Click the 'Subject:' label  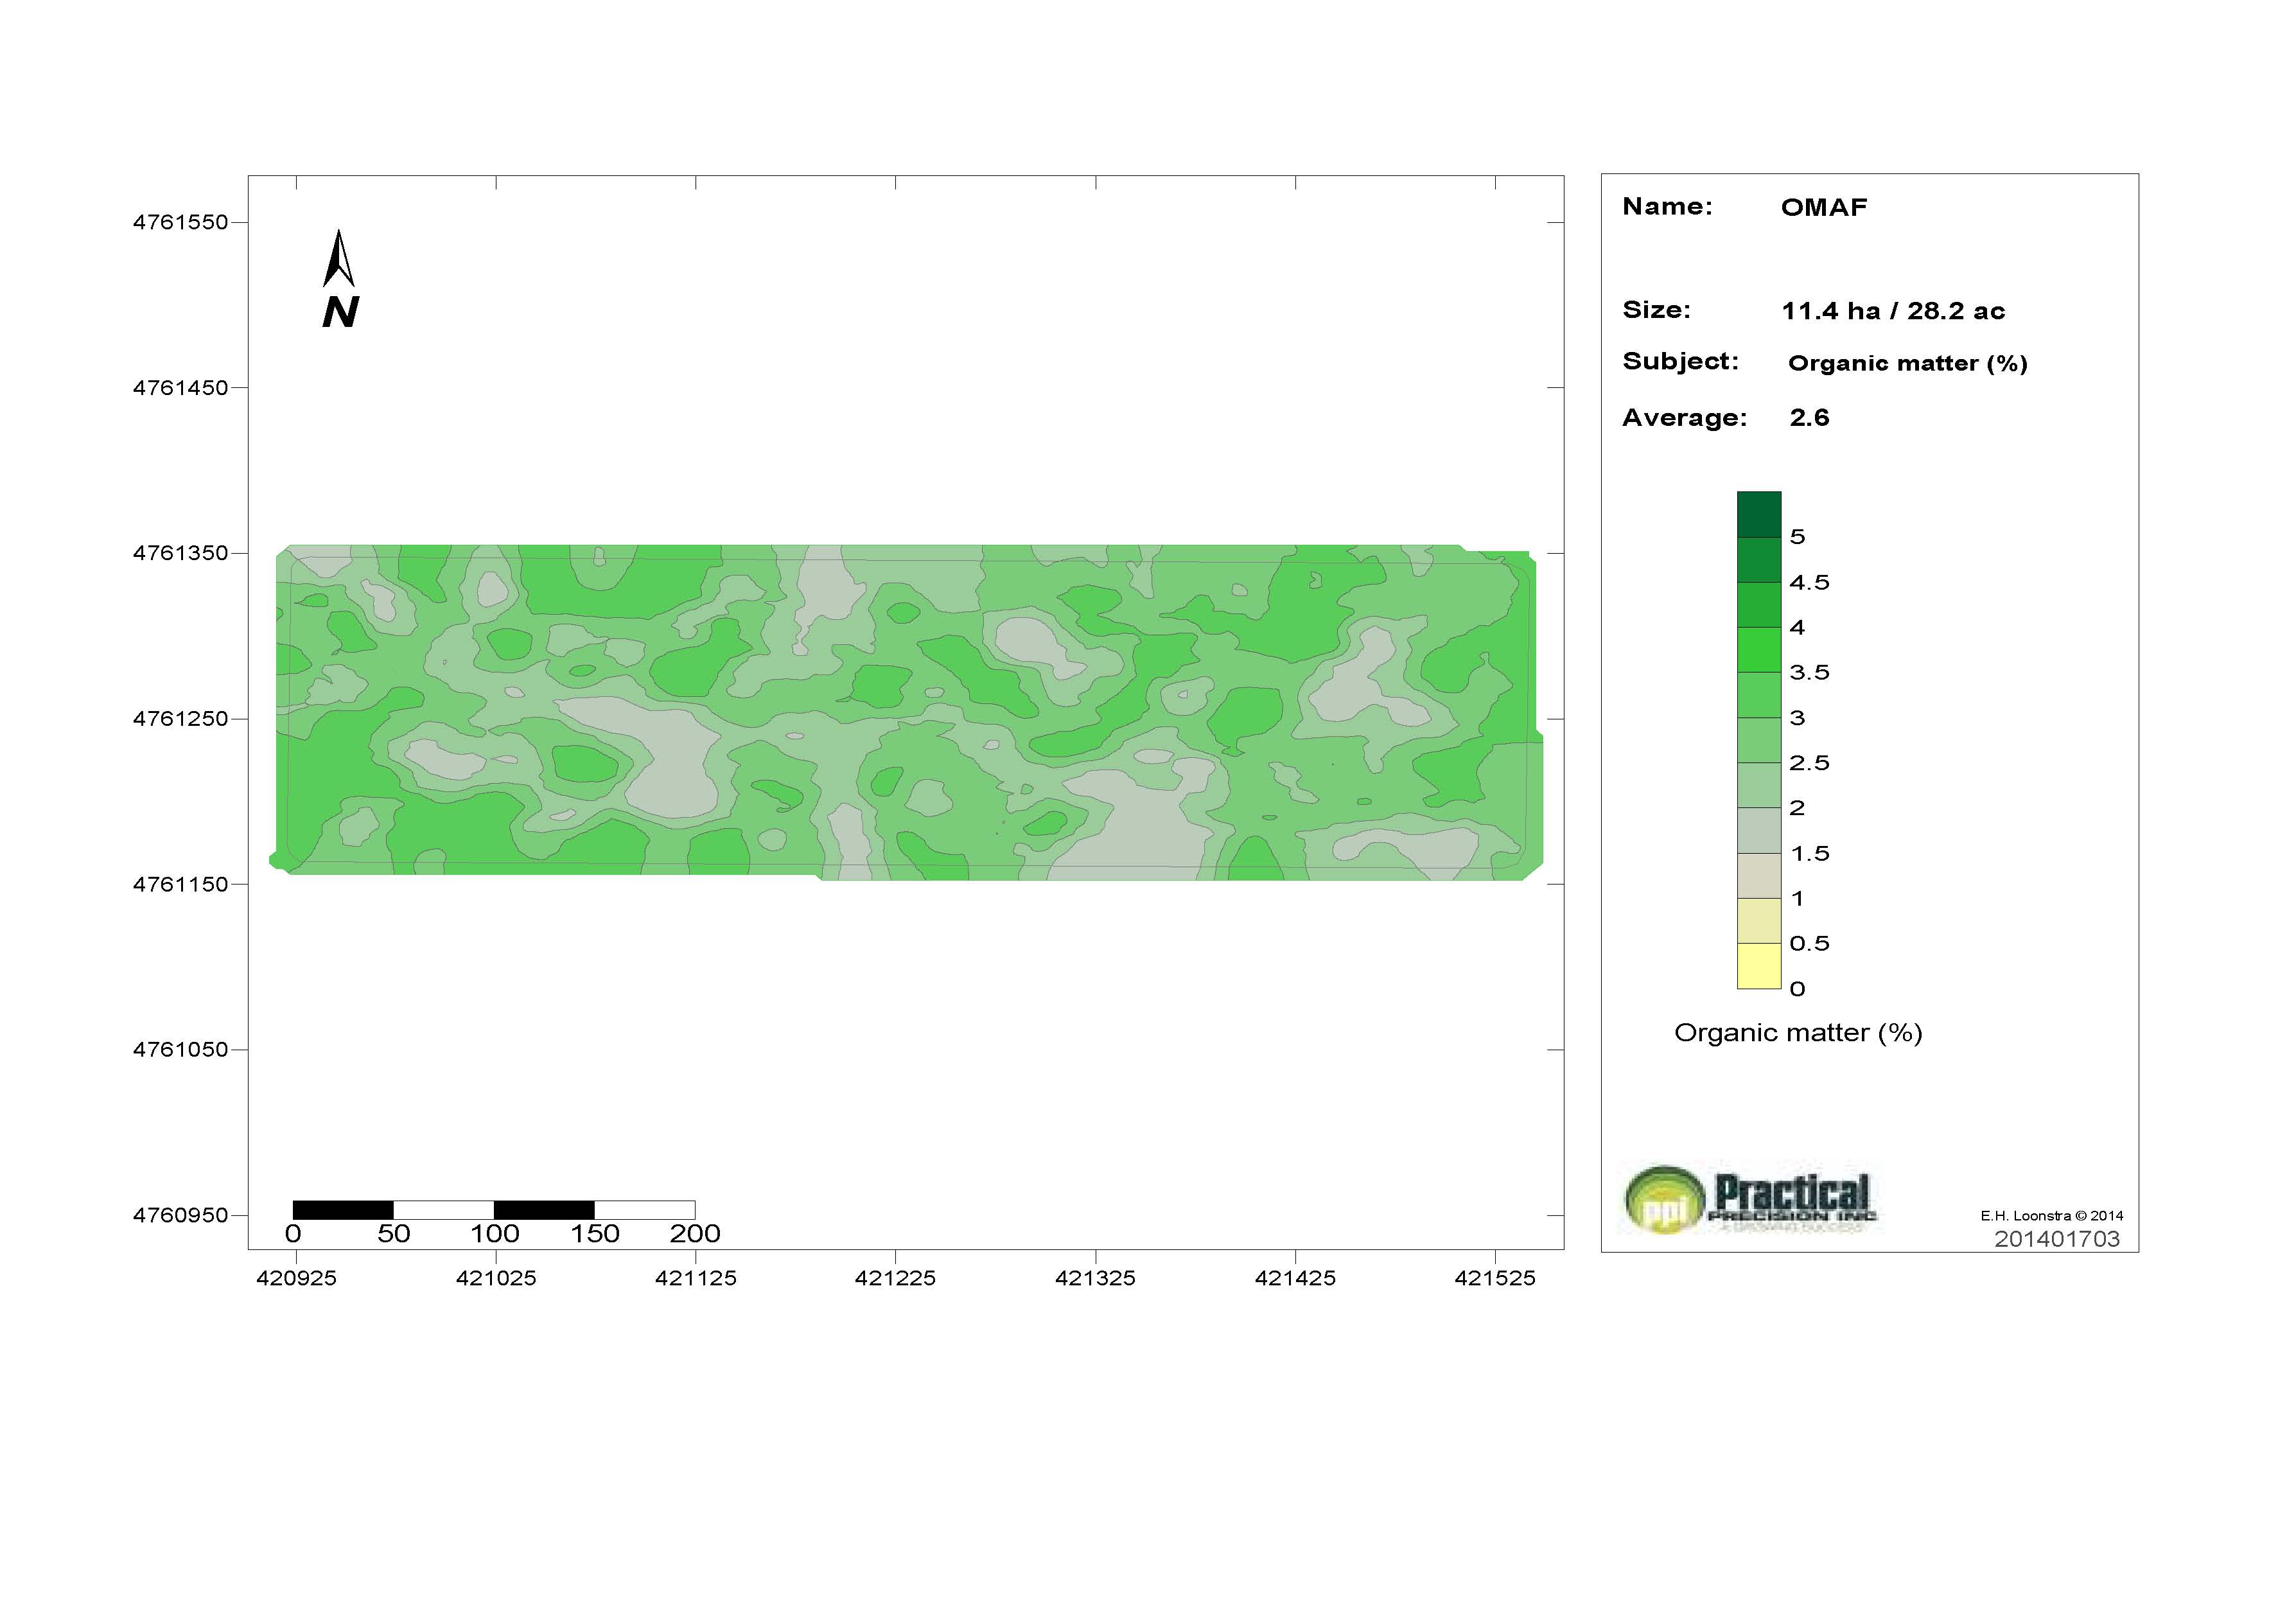point(1680,362)
